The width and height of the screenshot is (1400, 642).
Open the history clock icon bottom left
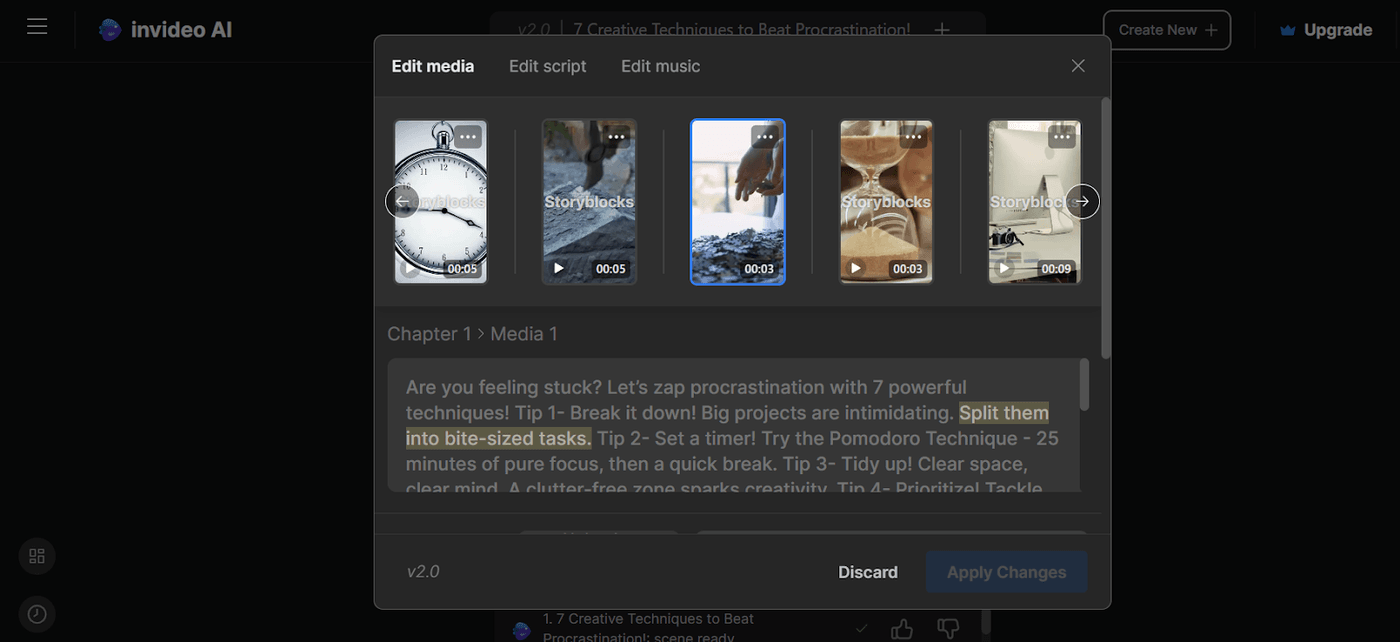[x=36, y=614]
